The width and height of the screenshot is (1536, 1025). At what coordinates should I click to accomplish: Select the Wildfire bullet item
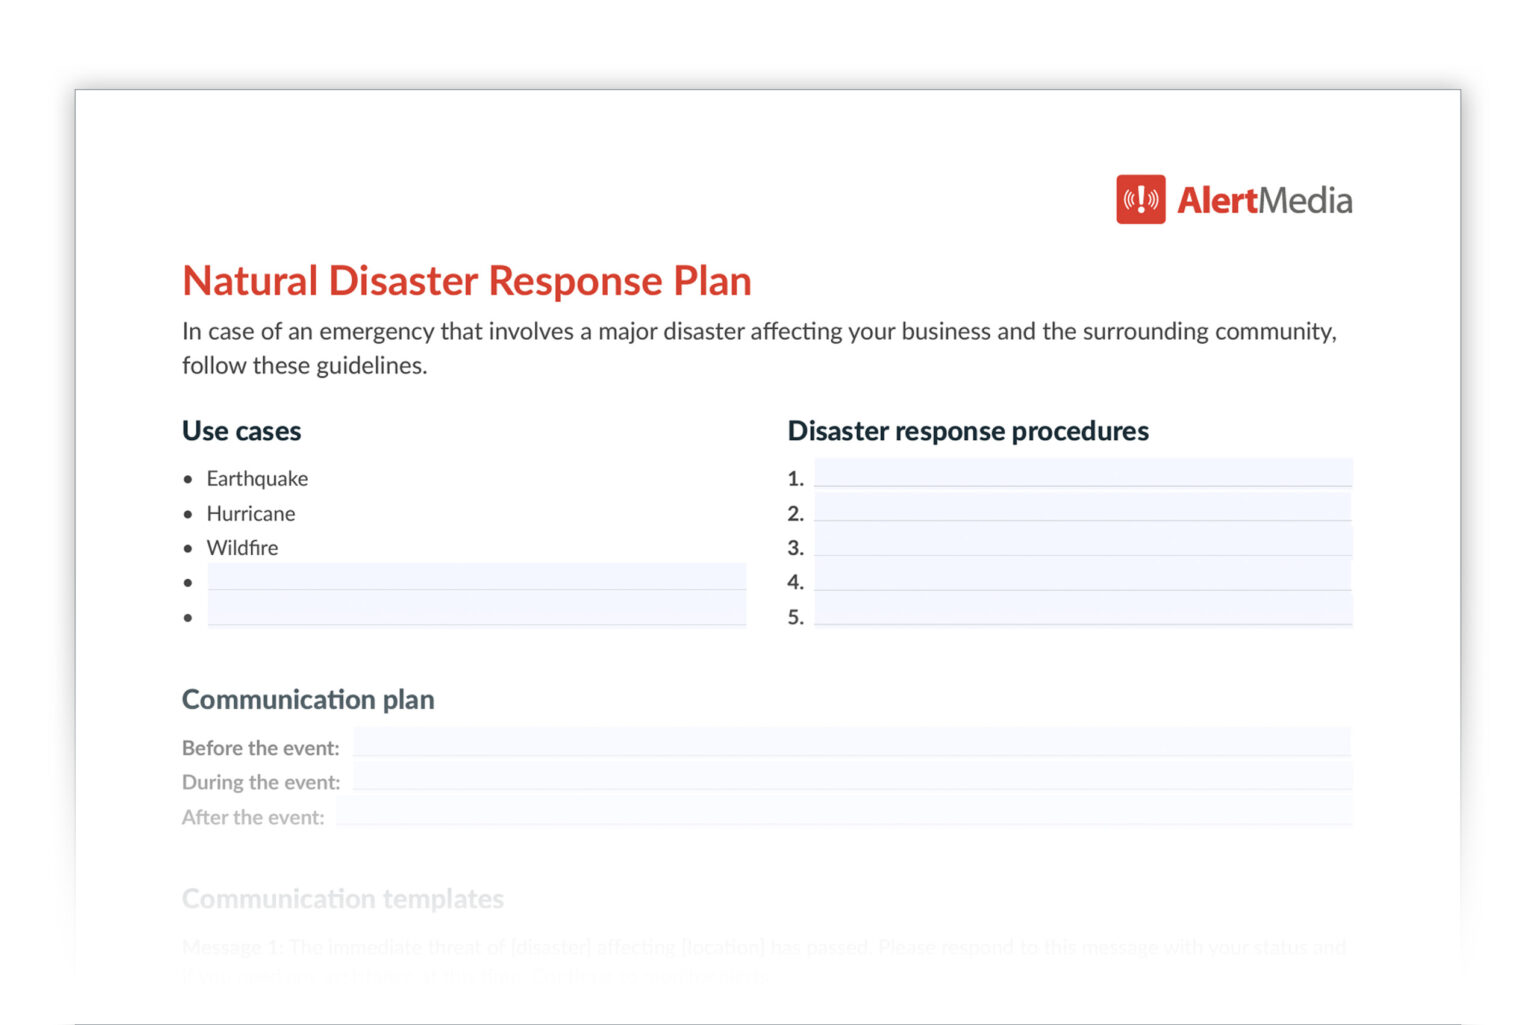[x=242, y=548]
